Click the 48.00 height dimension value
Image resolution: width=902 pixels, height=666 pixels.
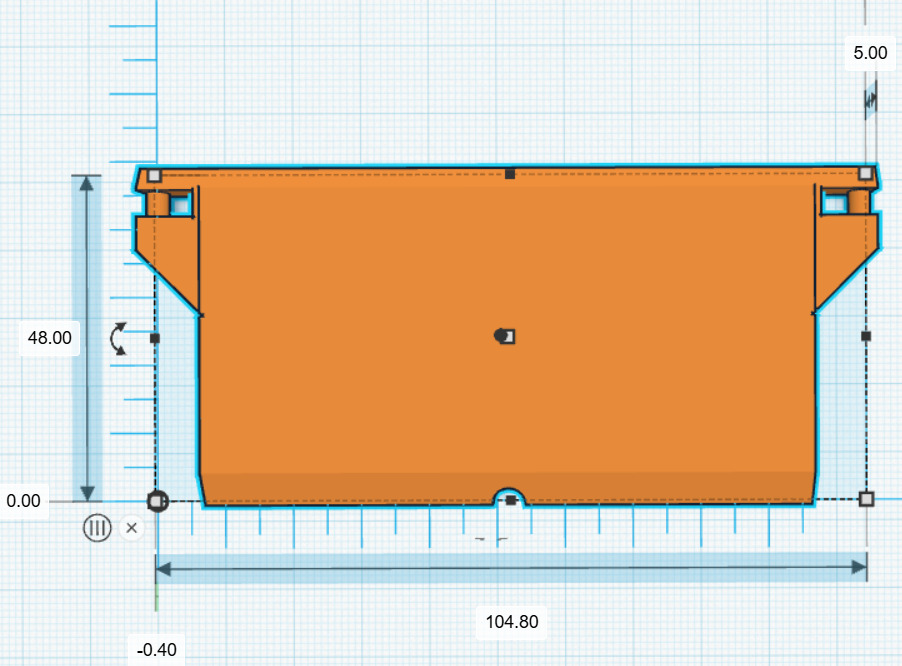click(x=49, y=338)
